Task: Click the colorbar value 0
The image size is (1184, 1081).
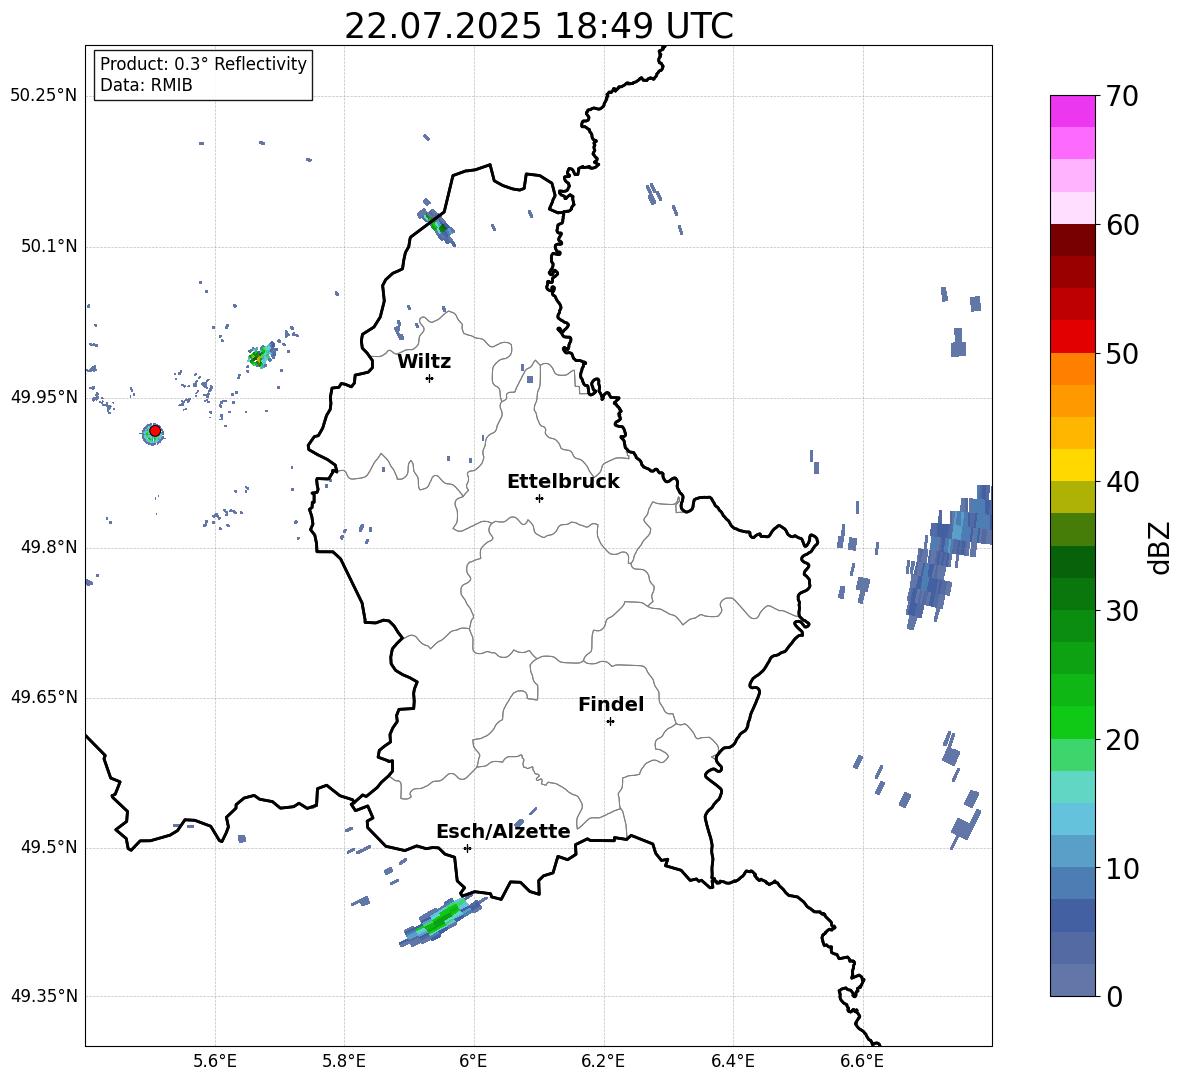Action: pos(1114,997)
